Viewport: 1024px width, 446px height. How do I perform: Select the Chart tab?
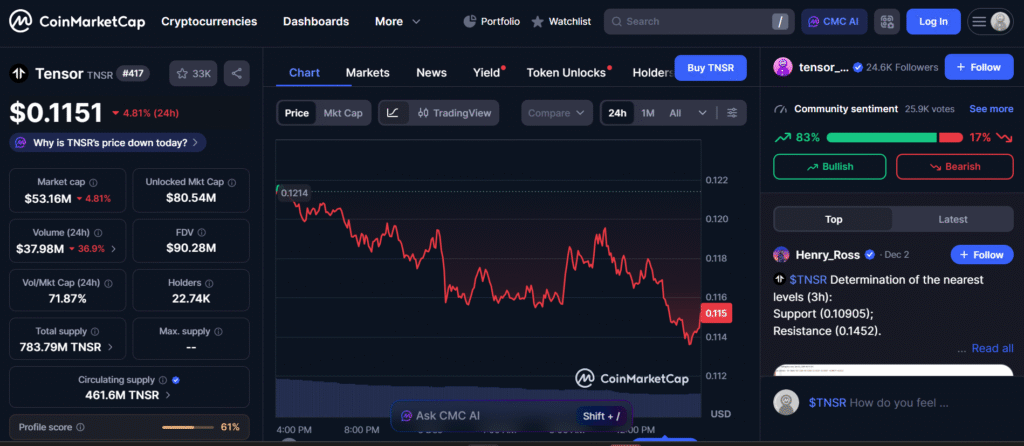[304, 72]
